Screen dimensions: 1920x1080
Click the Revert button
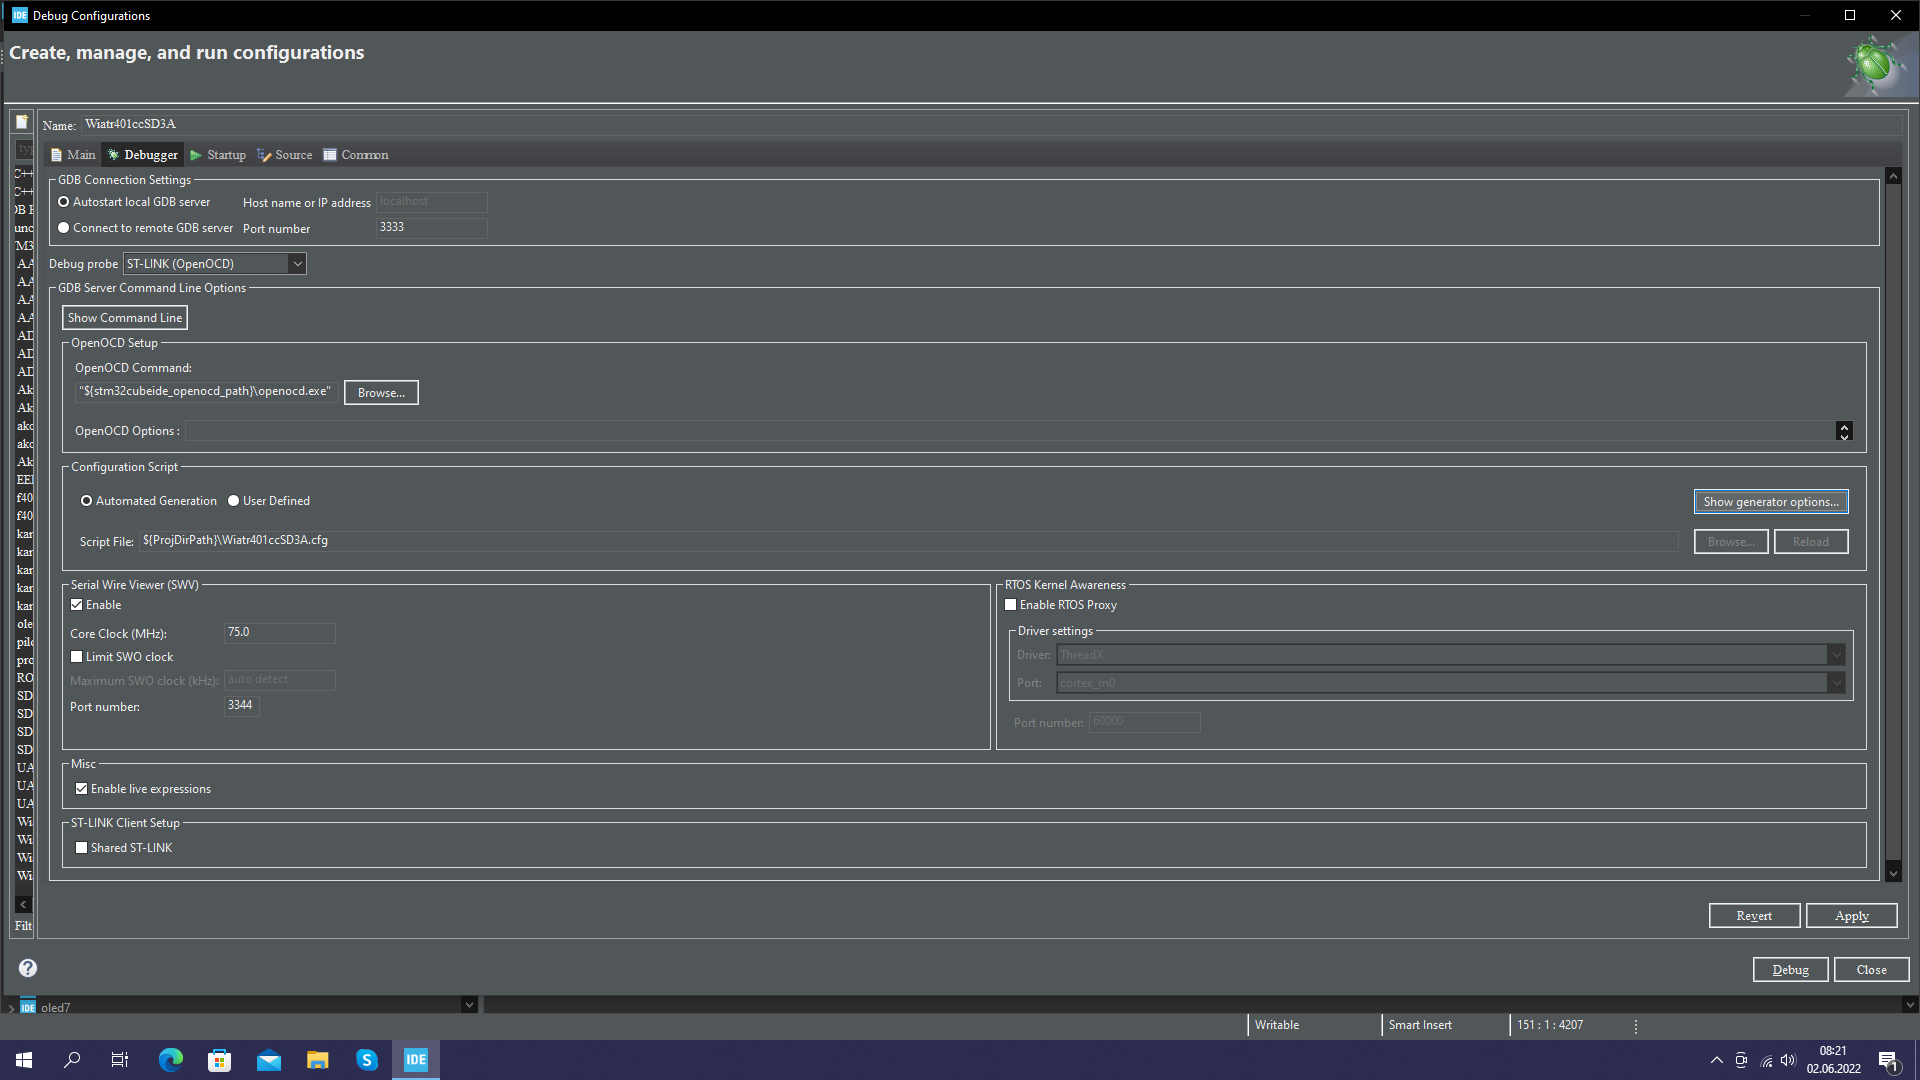[1754, 916]
